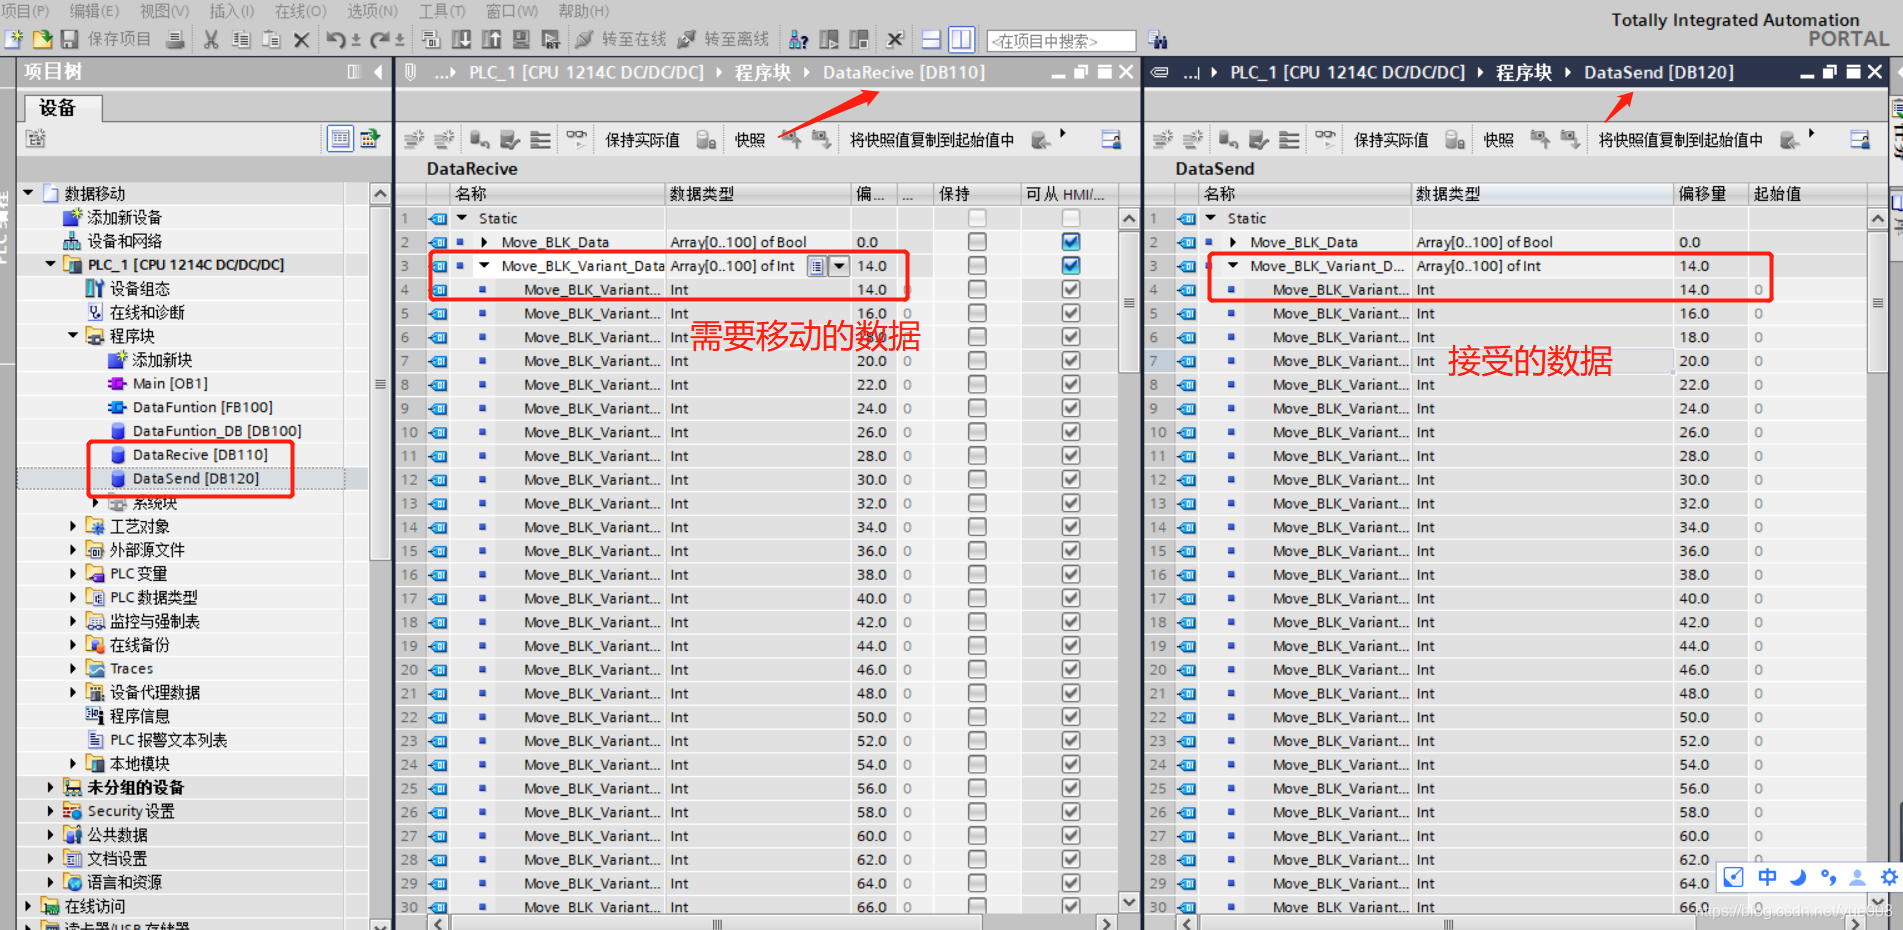Click the 转至在线 button
Image resolution: width=1903 pixels, height=930 pixels.
point(622,39)
